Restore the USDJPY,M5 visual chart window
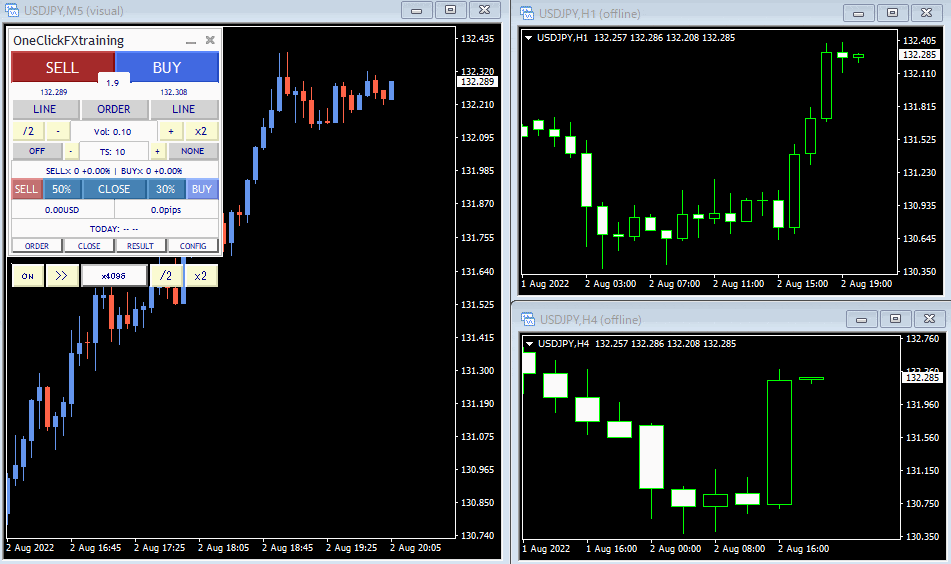Viewport: 951px width, 564px height. coord(451,10)
